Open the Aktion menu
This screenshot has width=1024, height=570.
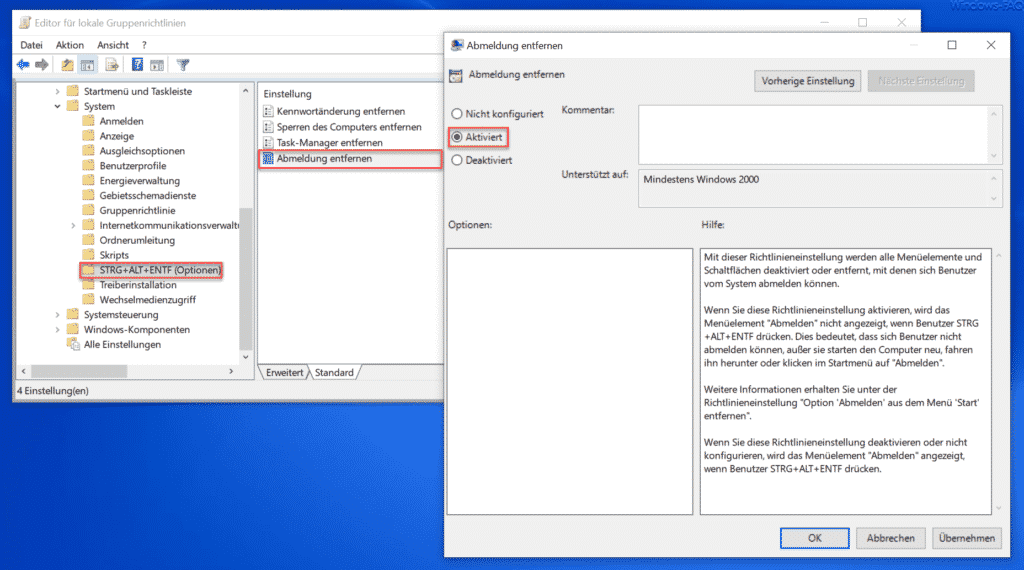tap(70, 45)
